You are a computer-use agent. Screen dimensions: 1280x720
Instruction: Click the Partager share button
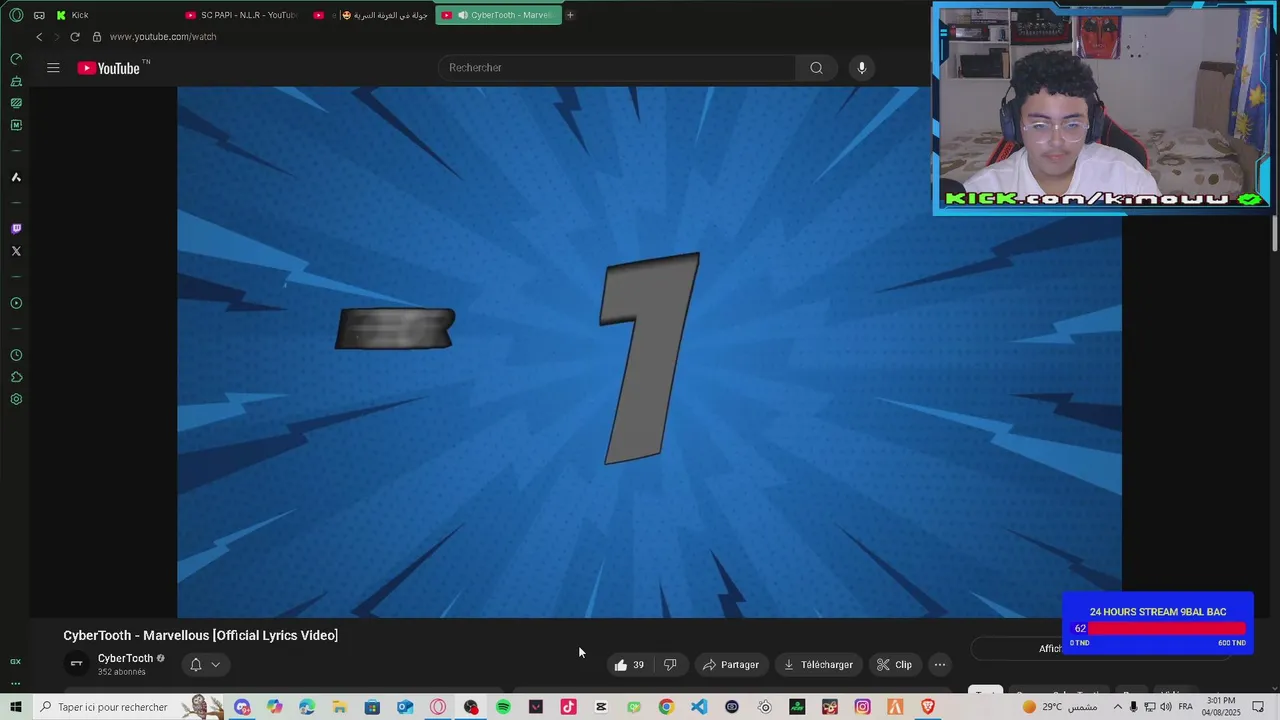731,665
